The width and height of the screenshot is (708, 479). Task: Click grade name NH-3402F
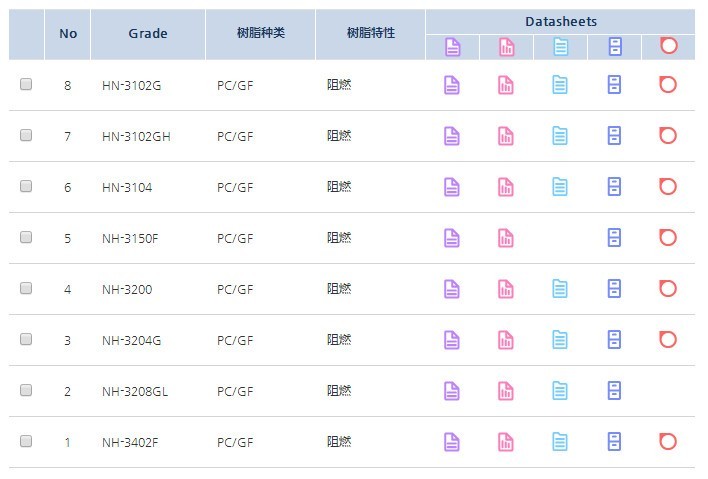pos(130,442)
